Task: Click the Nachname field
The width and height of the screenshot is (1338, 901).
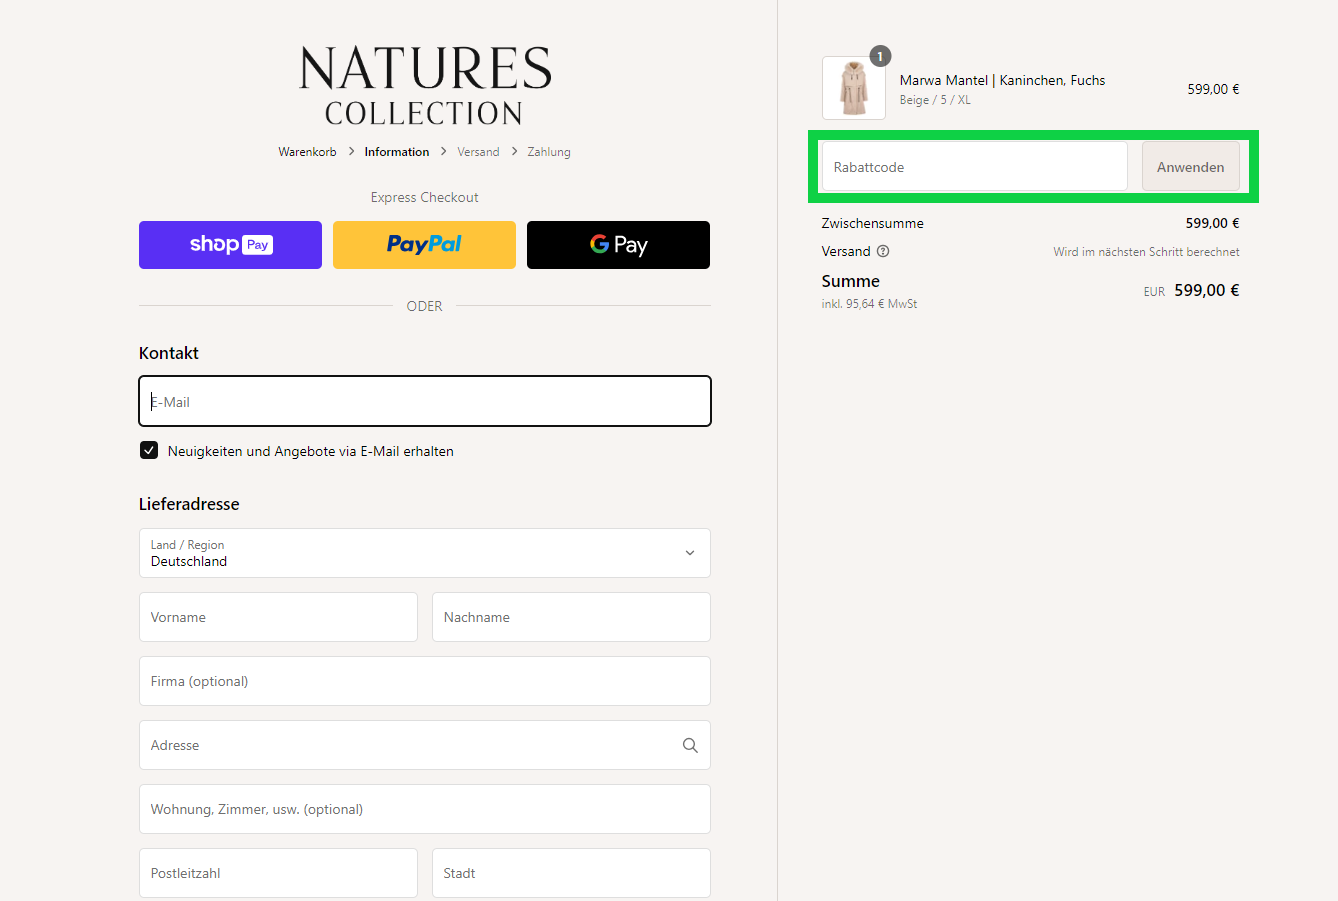Action: point(571,617)
